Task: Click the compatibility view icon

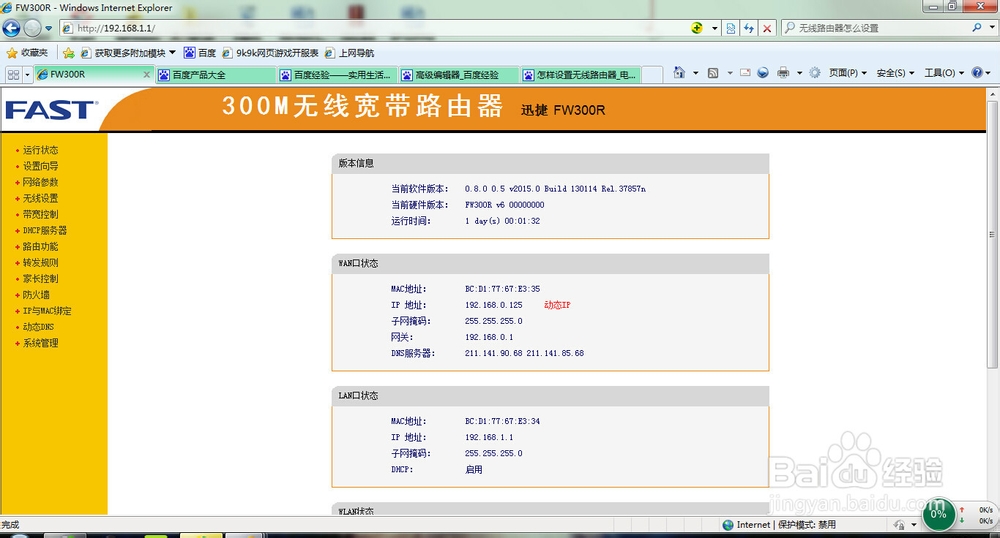Action: click(731, 28)
